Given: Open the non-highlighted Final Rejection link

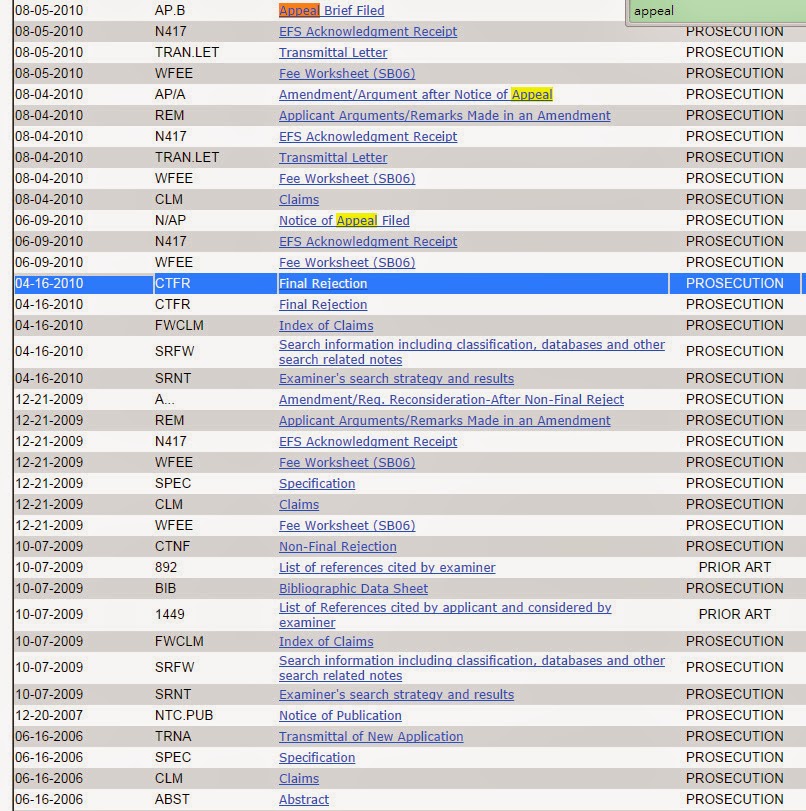Looking at the screenshot, I should [x=323, y=305].
